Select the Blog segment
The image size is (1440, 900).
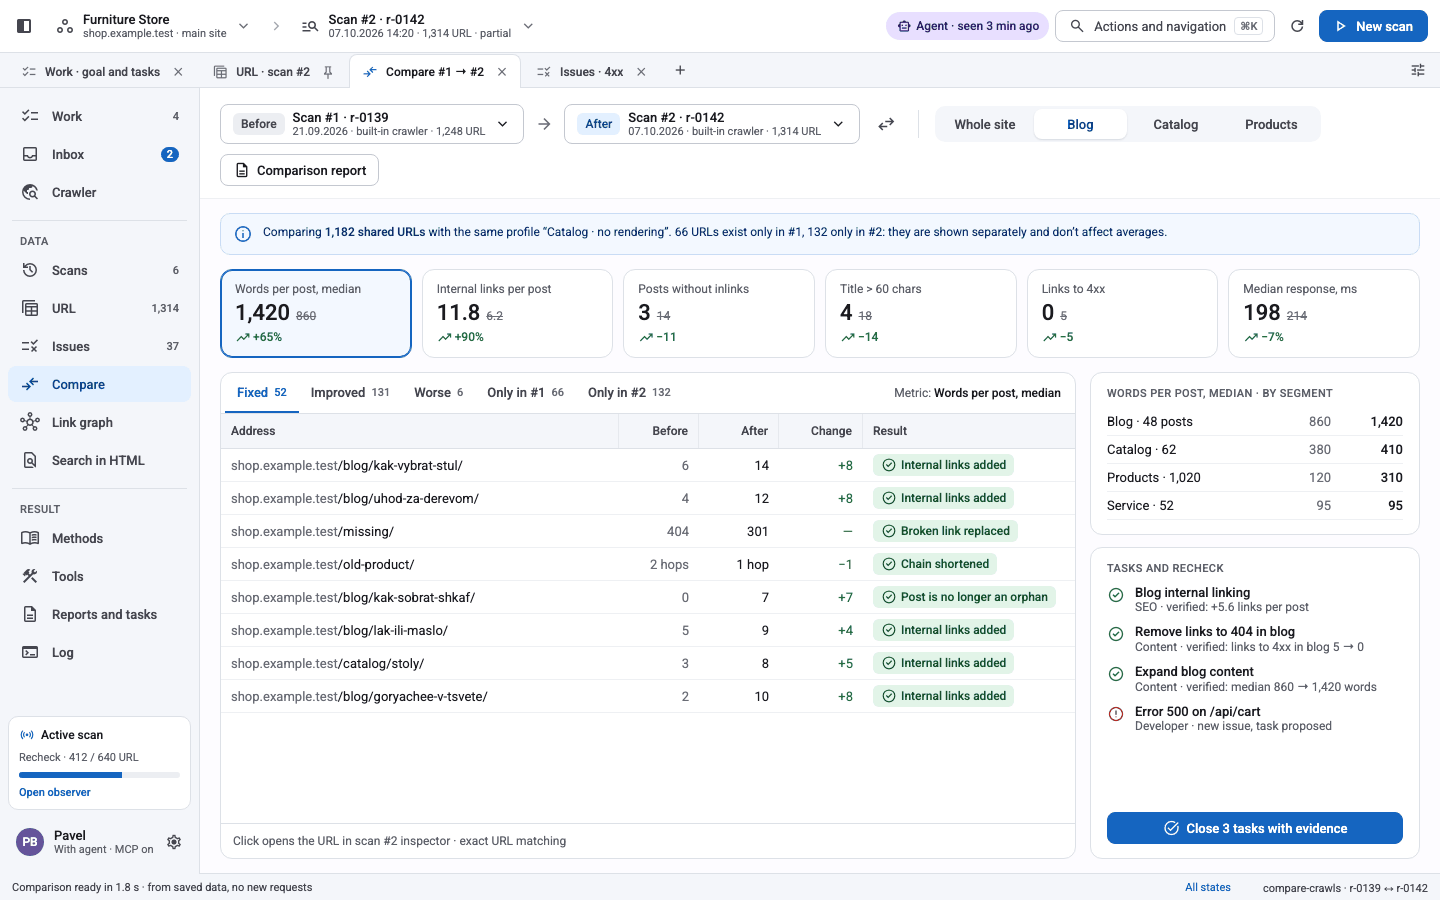[x=1080, y=124]
